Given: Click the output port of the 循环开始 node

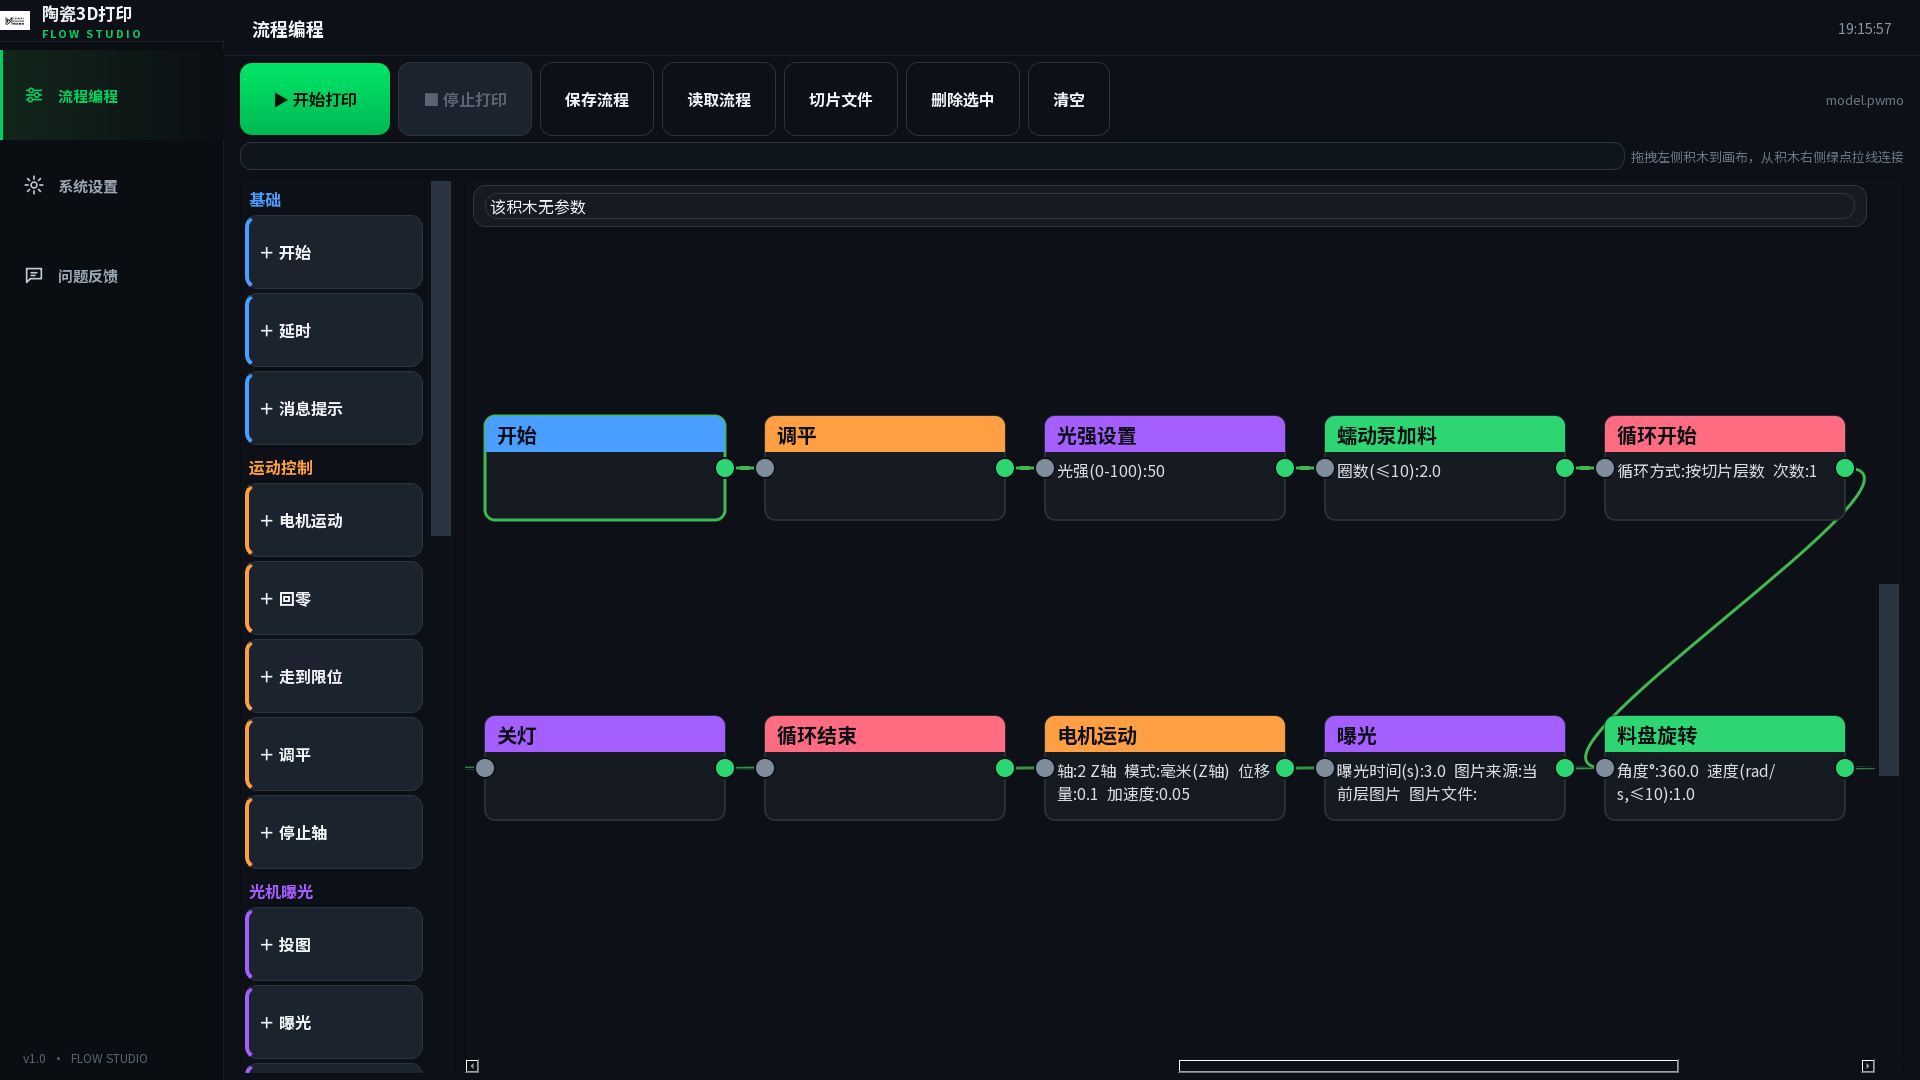Looking at the screenshot, I should [x=1845, y=468].
